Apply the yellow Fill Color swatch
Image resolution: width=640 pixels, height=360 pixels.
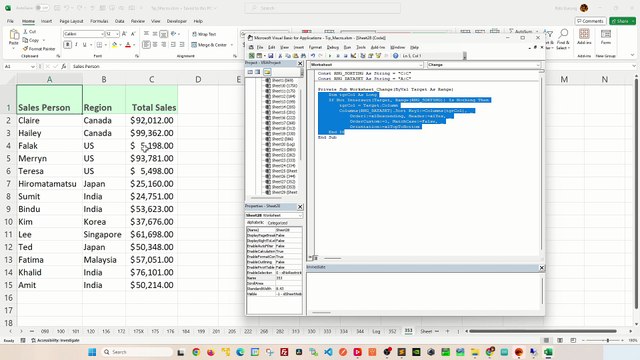click(115, 44)
